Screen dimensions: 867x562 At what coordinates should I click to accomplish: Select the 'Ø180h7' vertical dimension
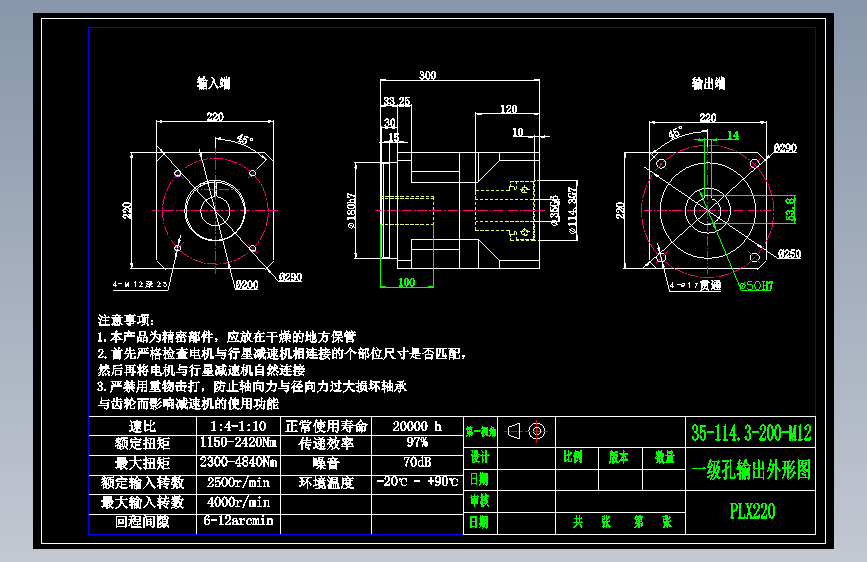click(351, 211)
